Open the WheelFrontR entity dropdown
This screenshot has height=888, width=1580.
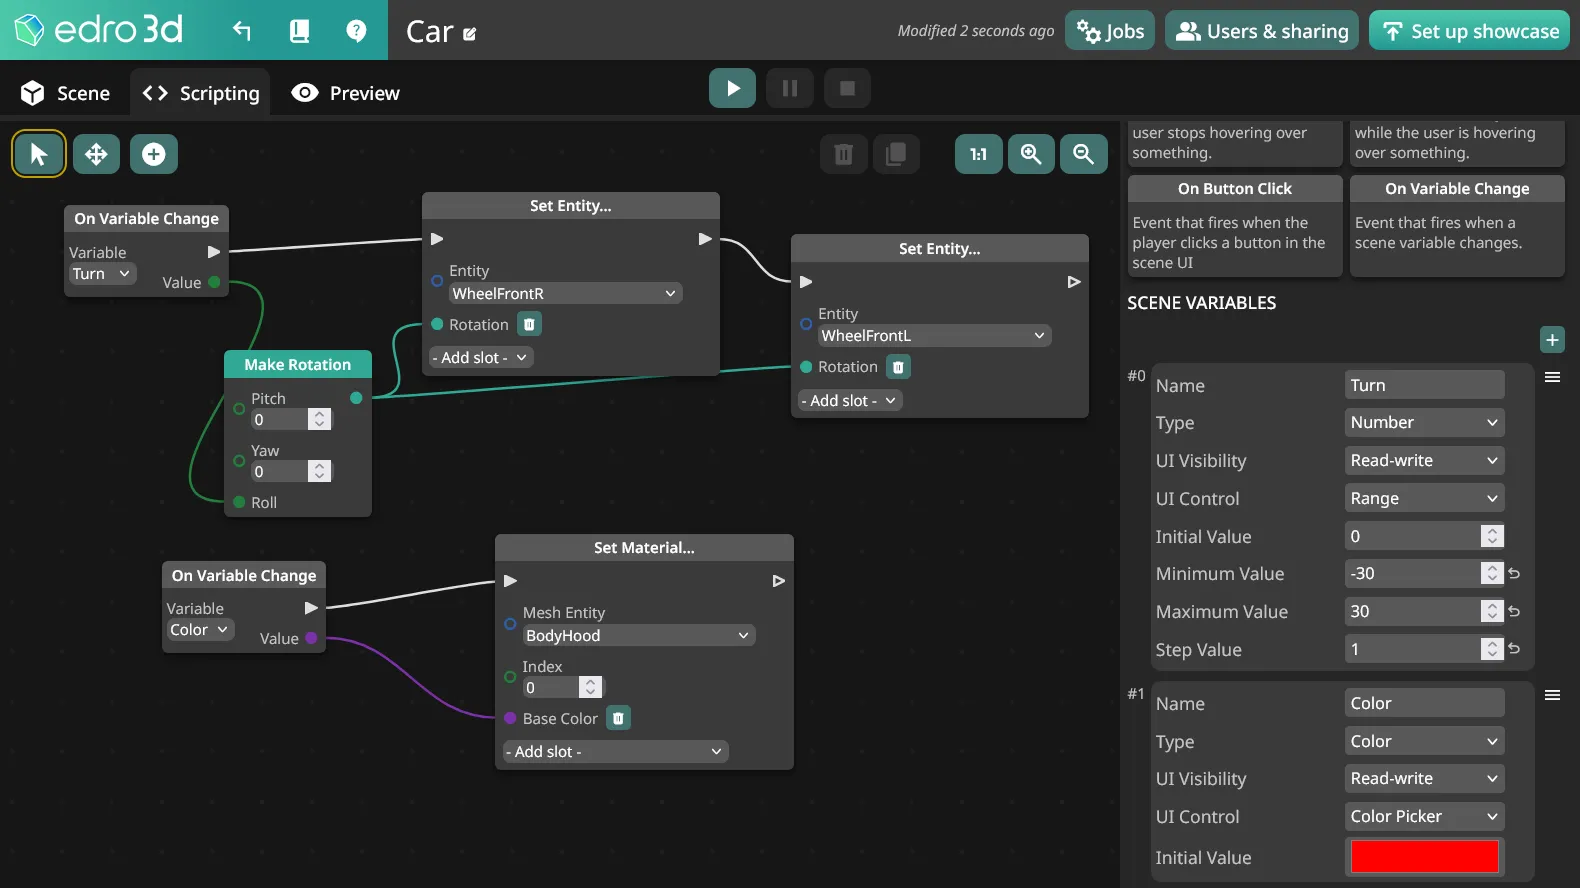(564, 293)
